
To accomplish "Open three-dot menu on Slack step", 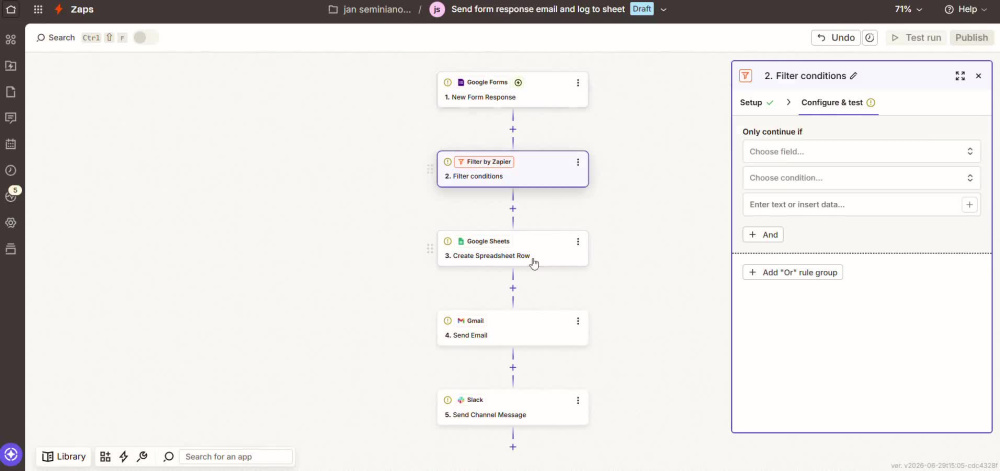I will (x=578, y=400).
